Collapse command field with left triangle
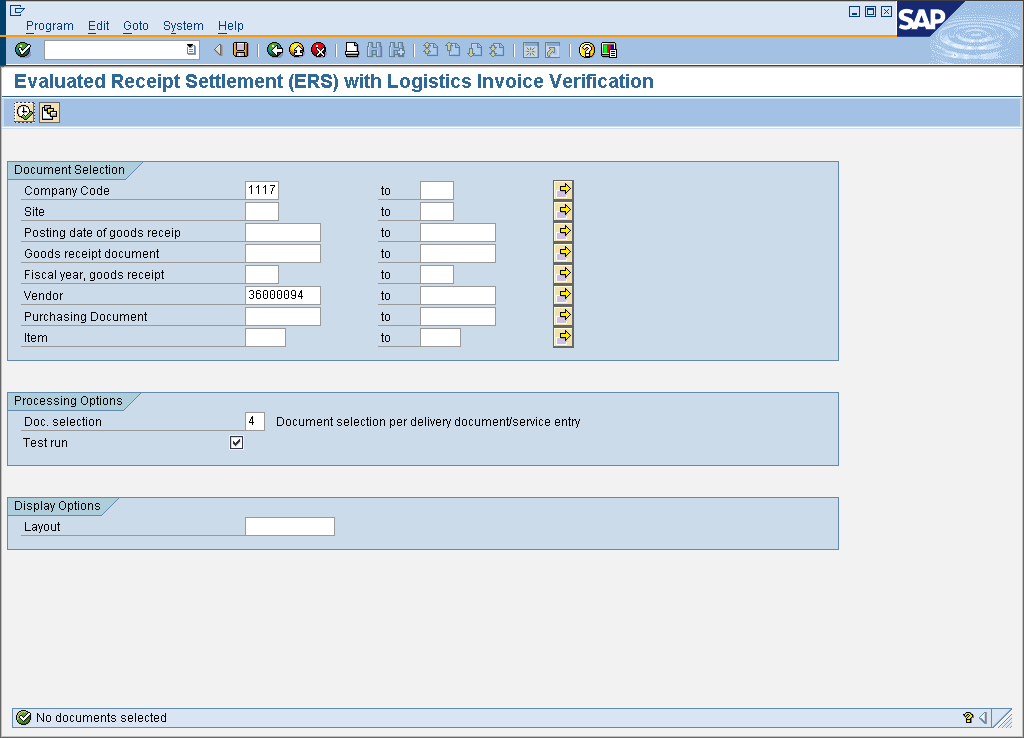 (x=219, y=50)
